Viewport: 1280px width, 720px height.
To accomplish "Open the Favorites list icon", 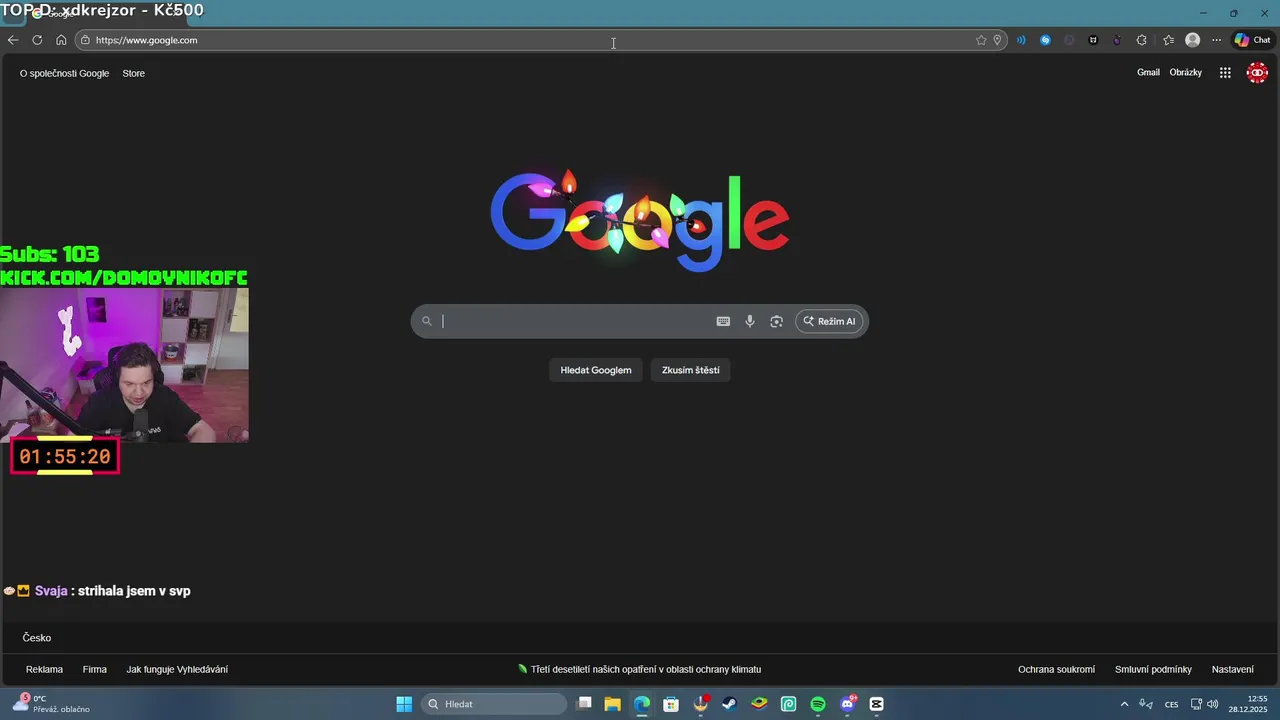I will coord(1168,40).
